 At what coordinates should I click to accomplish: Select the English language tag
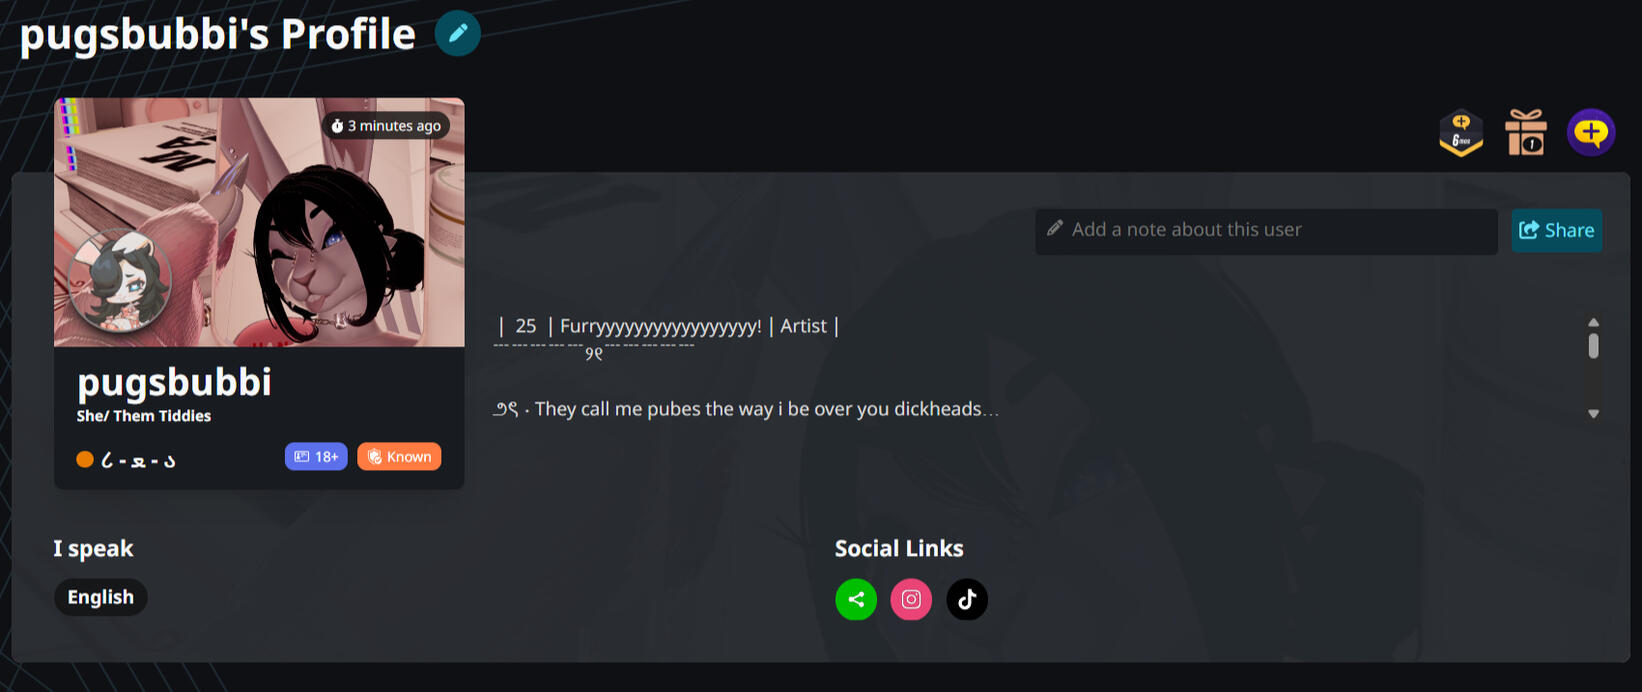click(100, 597)
